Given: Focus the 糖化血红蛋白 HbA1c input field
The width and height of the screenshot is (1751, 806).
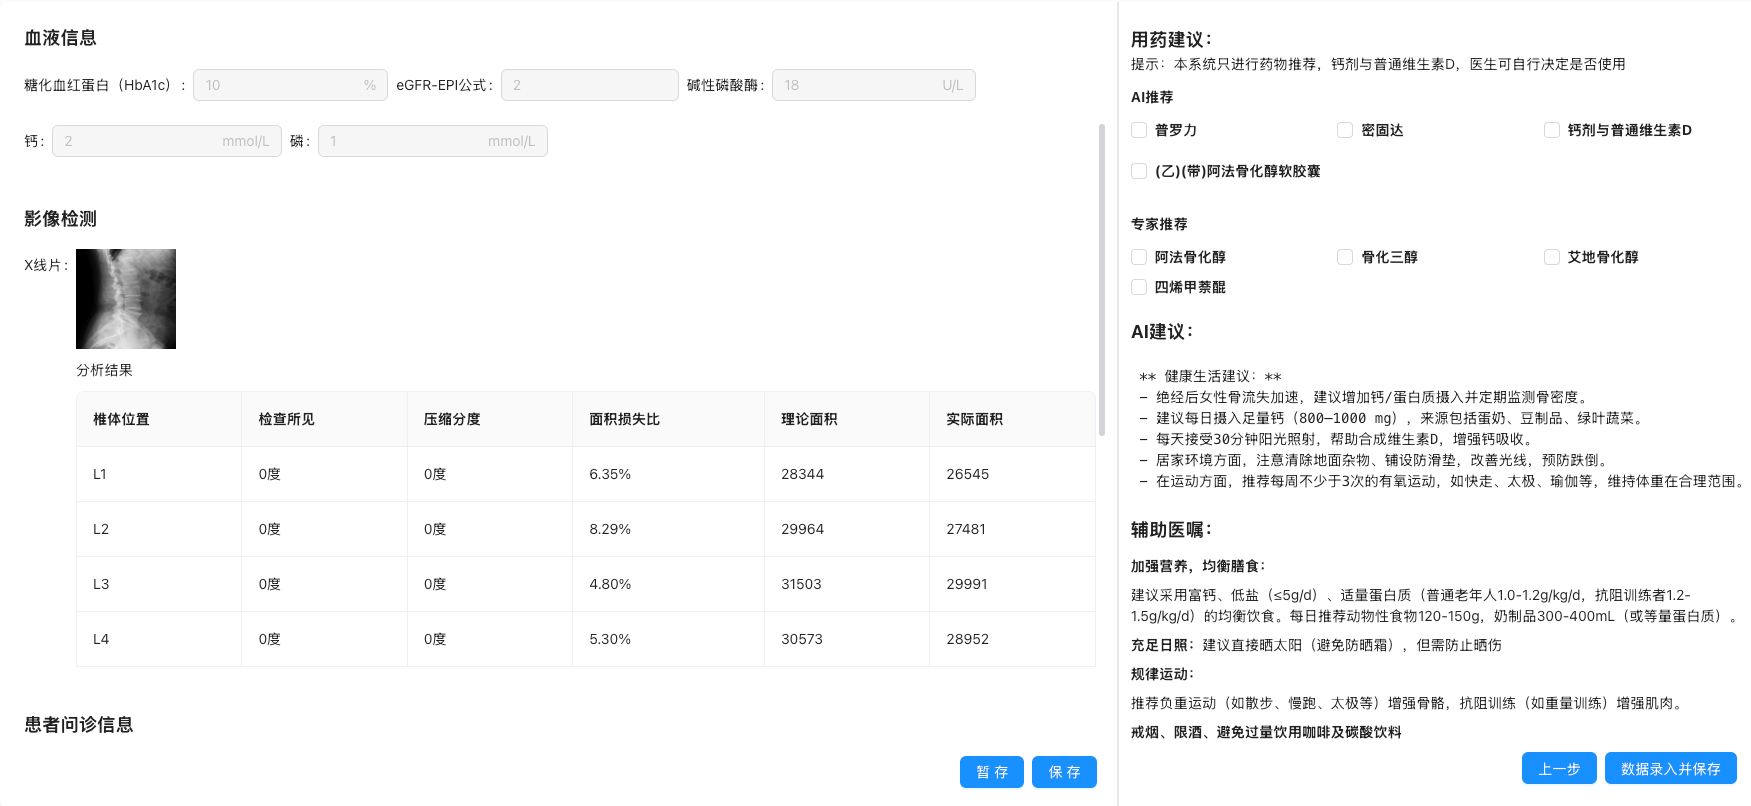Looking at the screenshot, I should (290, 85).
